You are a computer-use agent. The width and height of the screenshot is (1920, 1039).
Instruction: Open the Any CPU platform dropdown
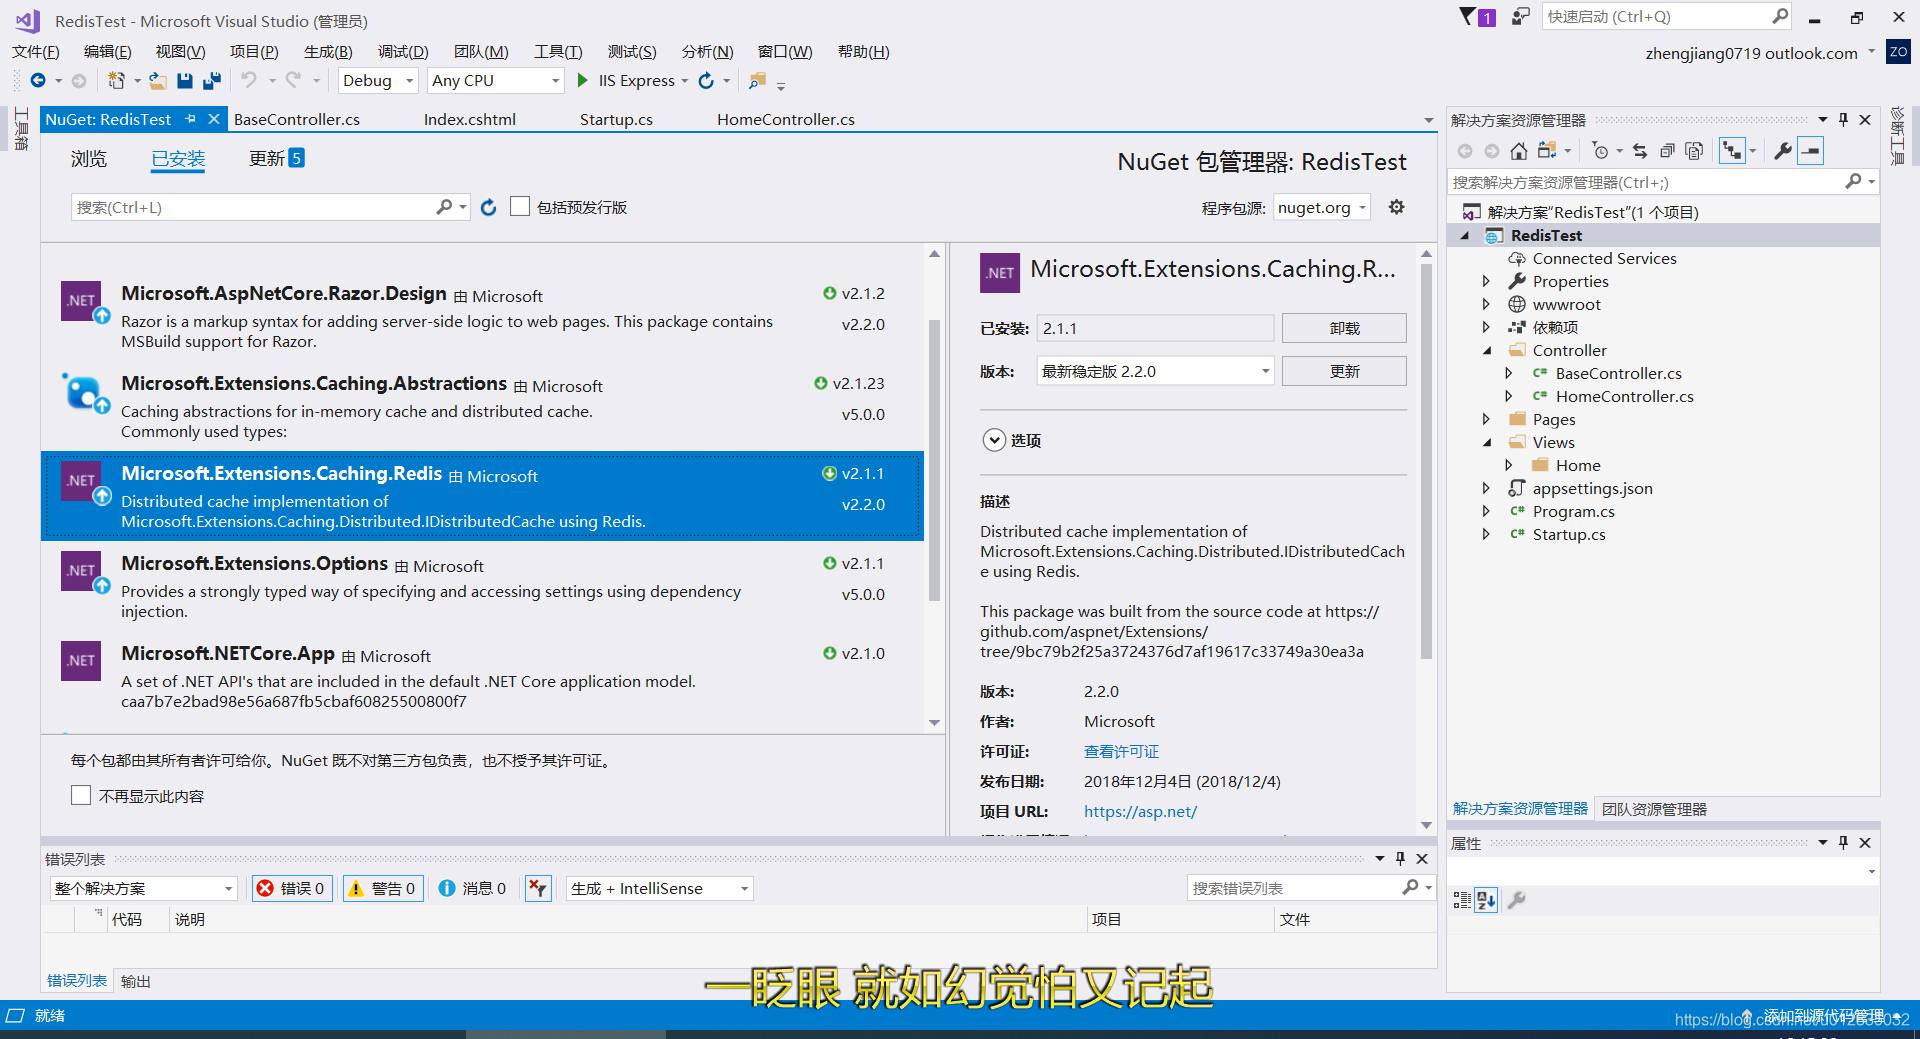[496, 81]
